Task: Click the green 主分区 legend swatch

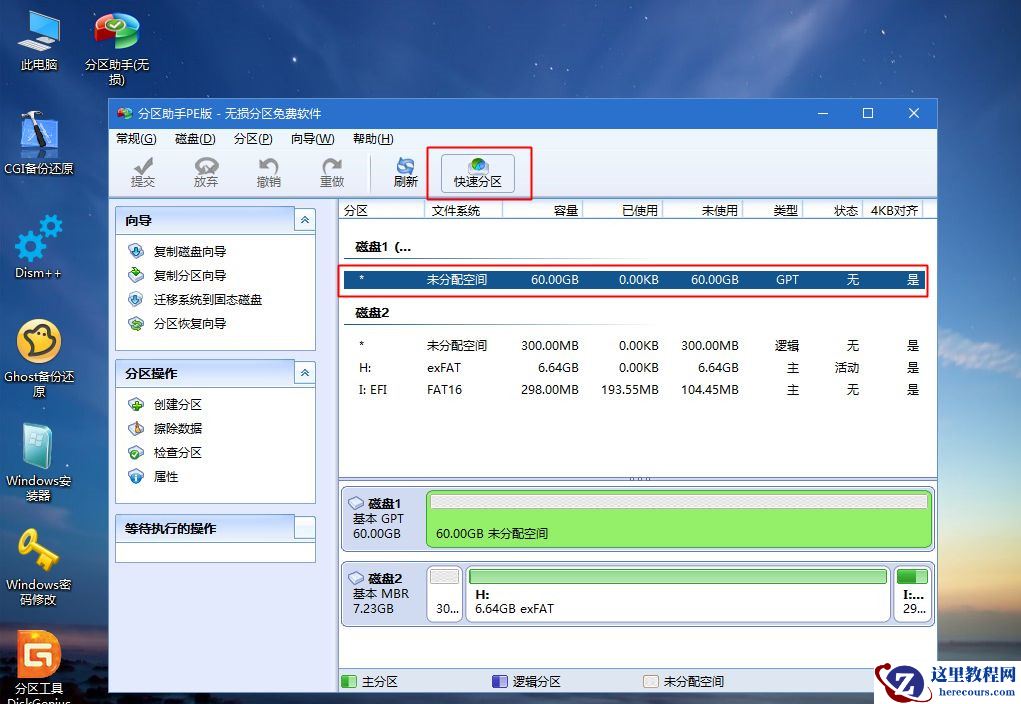Action: pyautogui.click(x=348, y=680)
